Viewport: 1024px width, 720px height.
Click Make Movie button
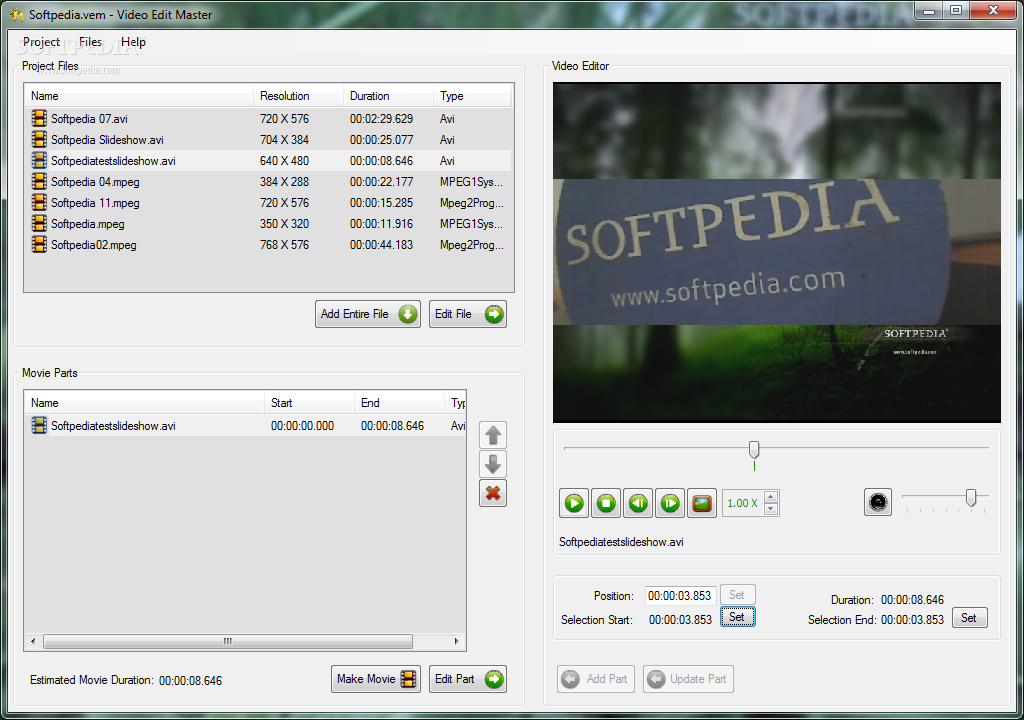376,679
